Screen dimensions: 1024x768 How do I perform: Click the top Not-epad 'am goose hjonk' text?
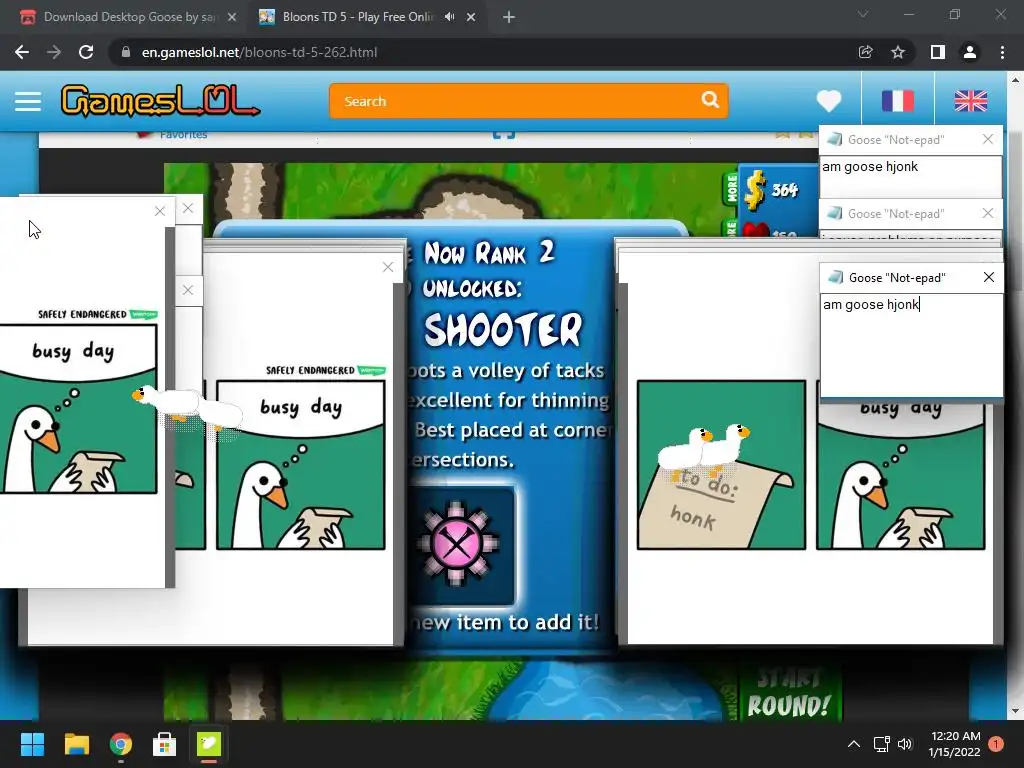click(869, 167)
